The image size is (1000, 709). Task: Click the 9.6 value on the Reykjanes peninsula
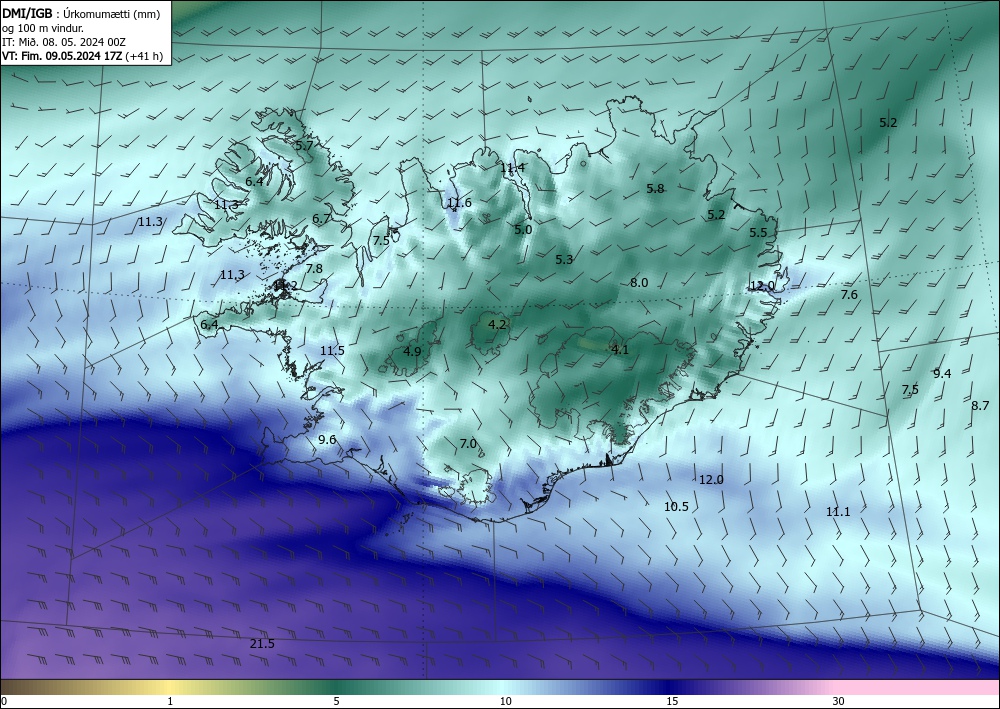pyautogui.click(x=327, y=439)
